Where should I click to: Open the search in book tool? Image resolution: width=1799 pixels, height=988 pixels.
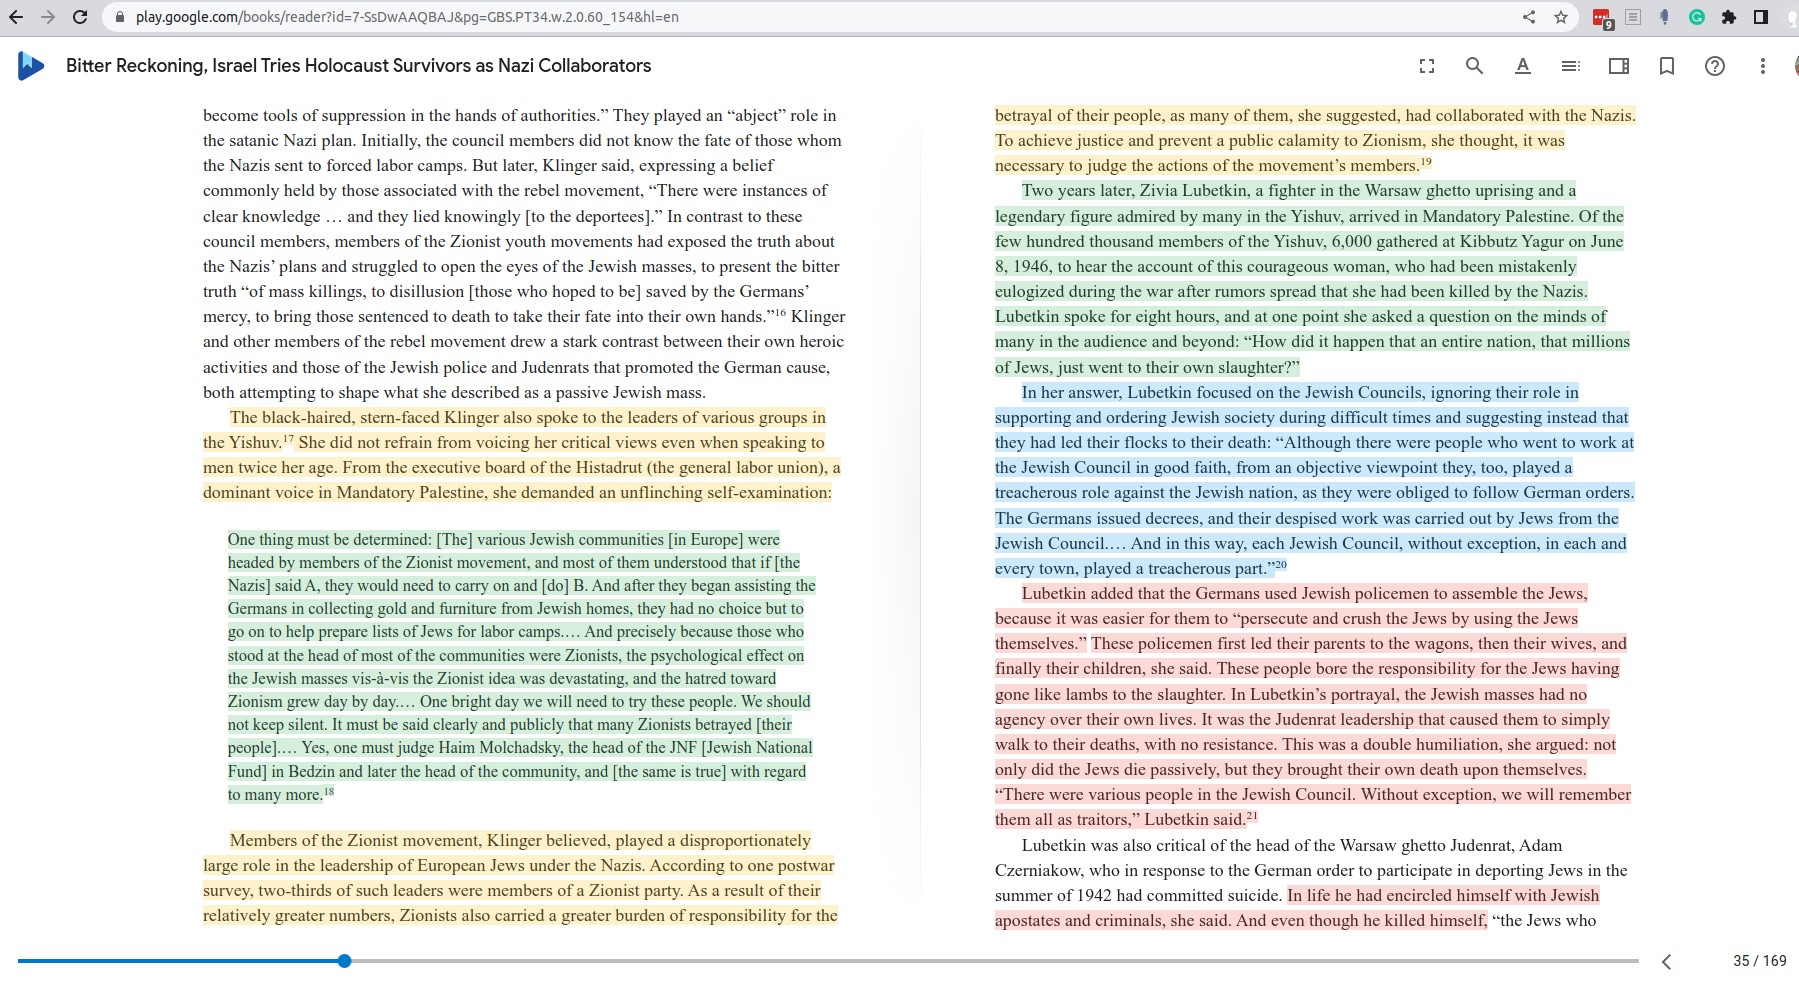point(1474,66)
